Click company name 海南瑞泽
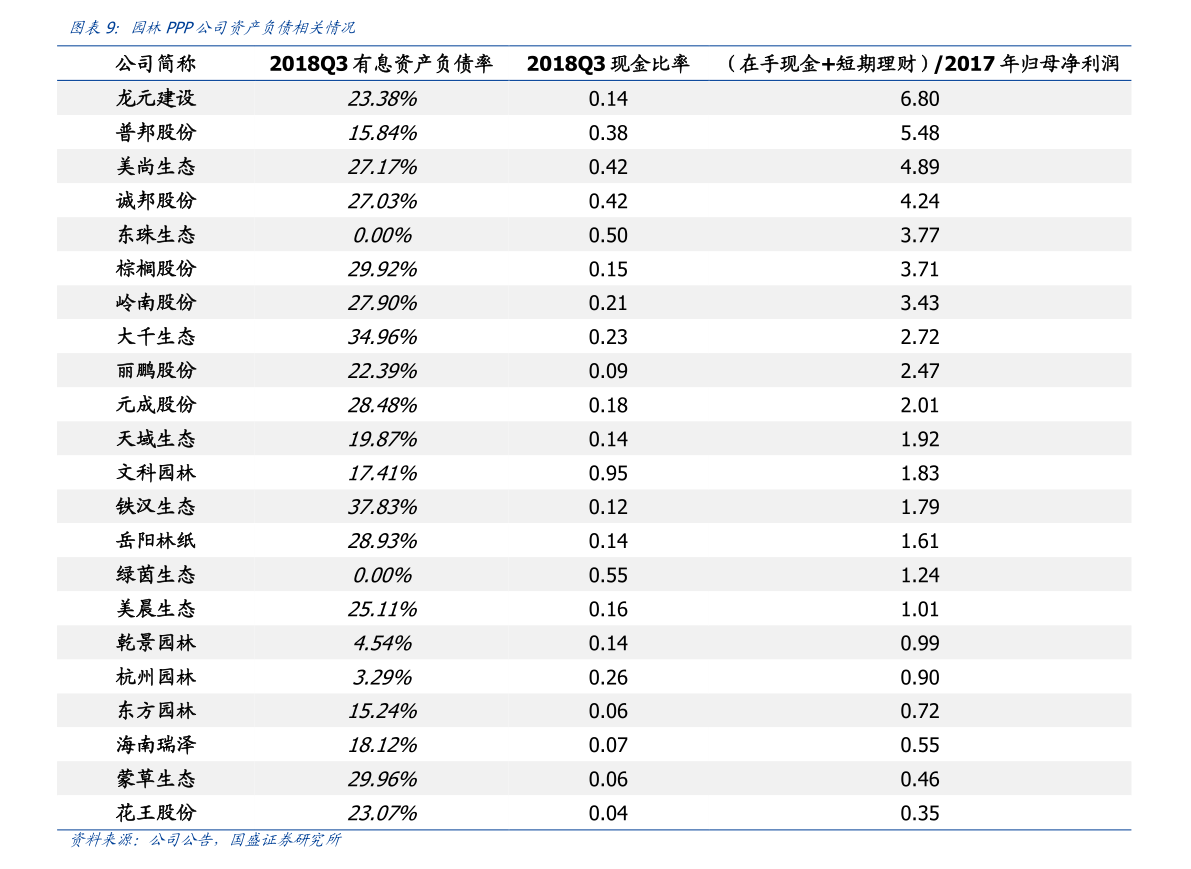This screenshot has height=869, width=1191. click(156, 744)
